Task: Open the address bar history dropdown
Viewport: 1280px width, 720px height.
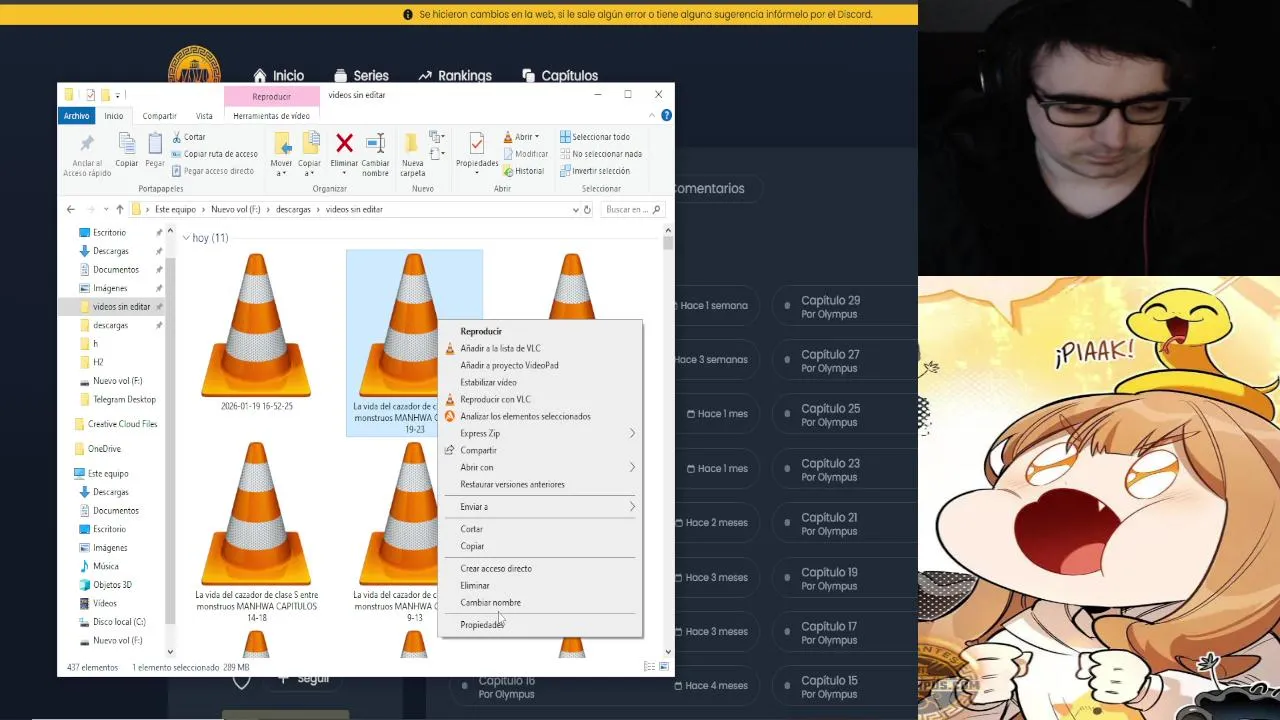Action: 575,209
